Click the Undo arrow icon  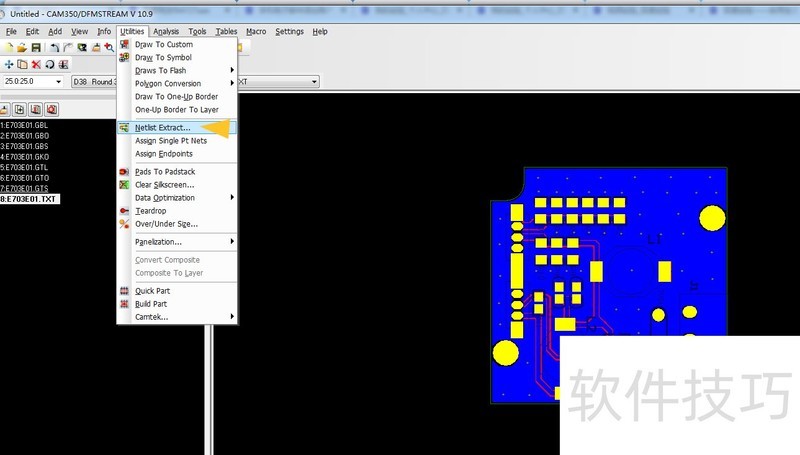coord(54,47)
